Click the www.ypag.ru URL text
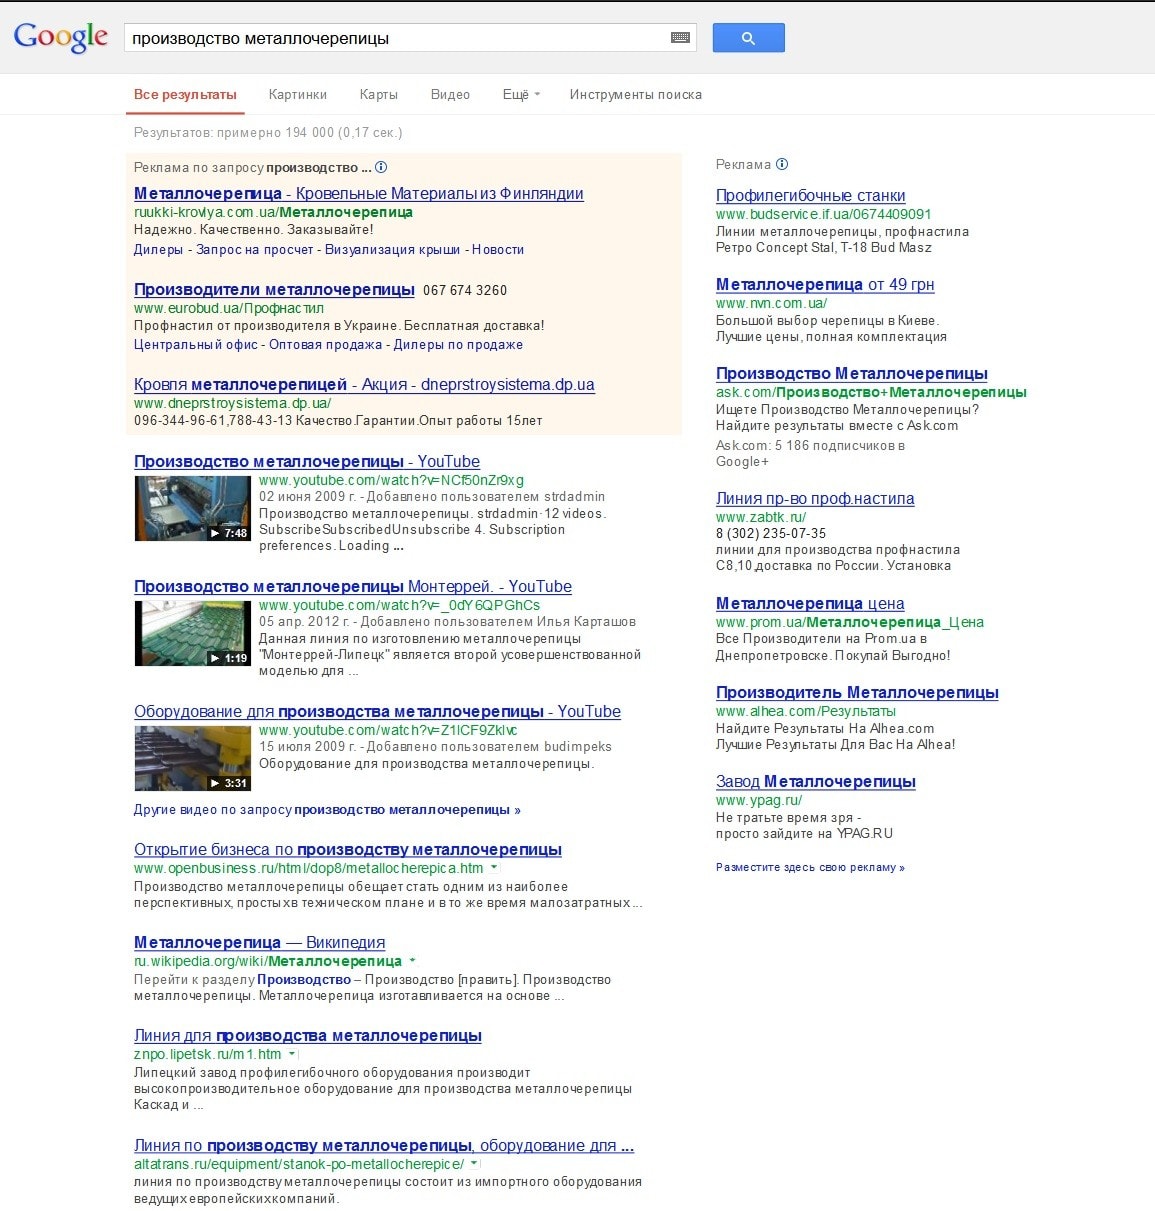This screenshot has height=1211, width=1155. 759,800
